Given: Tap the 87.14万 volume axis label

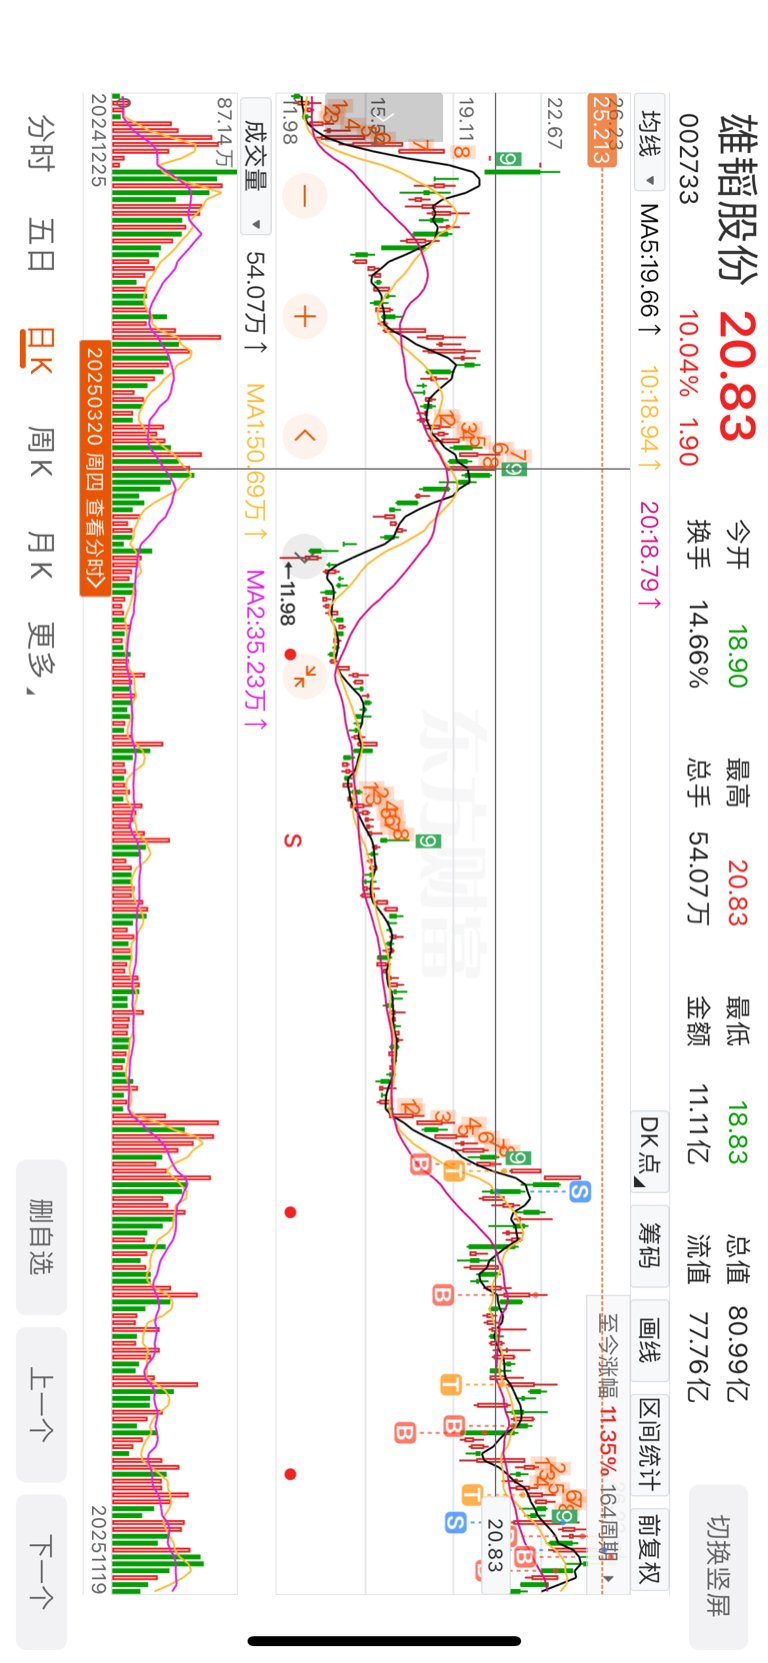Looking at the screenshot, I should 225,131.
